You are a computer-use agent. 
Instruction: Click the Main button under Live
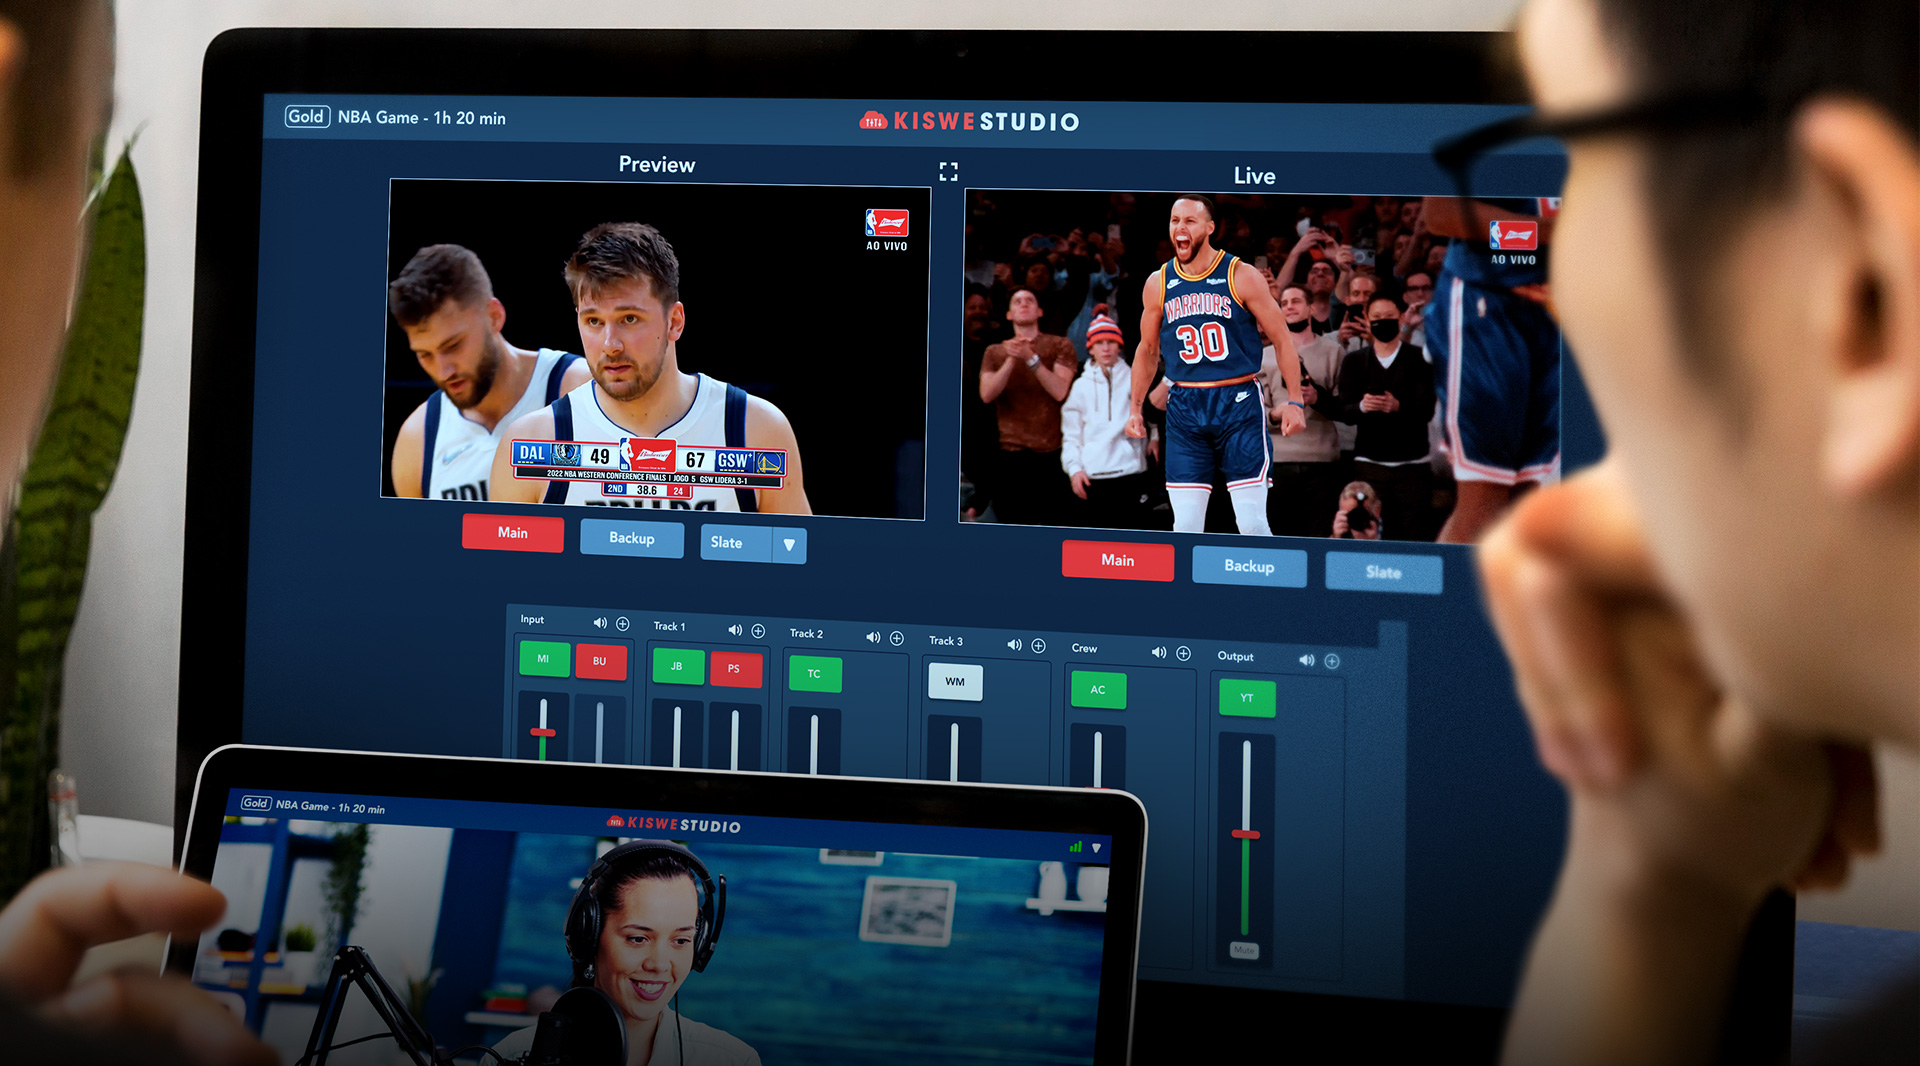[1118, 560]
